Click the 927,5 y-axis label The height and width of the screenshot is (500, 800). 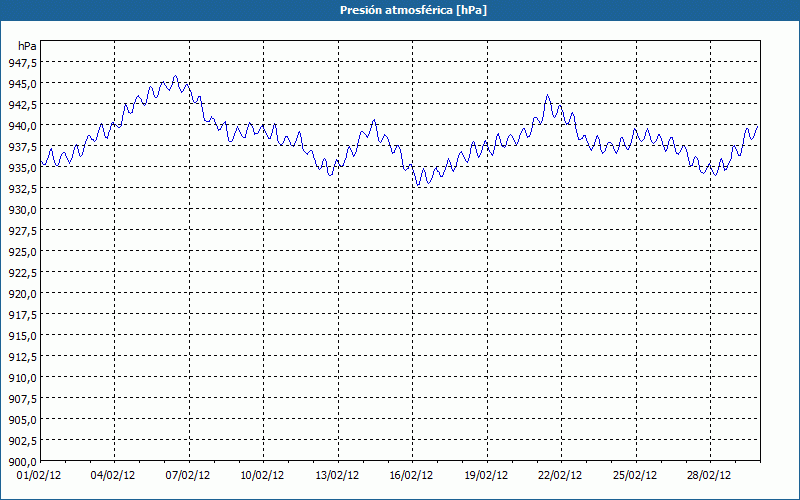pos(22,231)
